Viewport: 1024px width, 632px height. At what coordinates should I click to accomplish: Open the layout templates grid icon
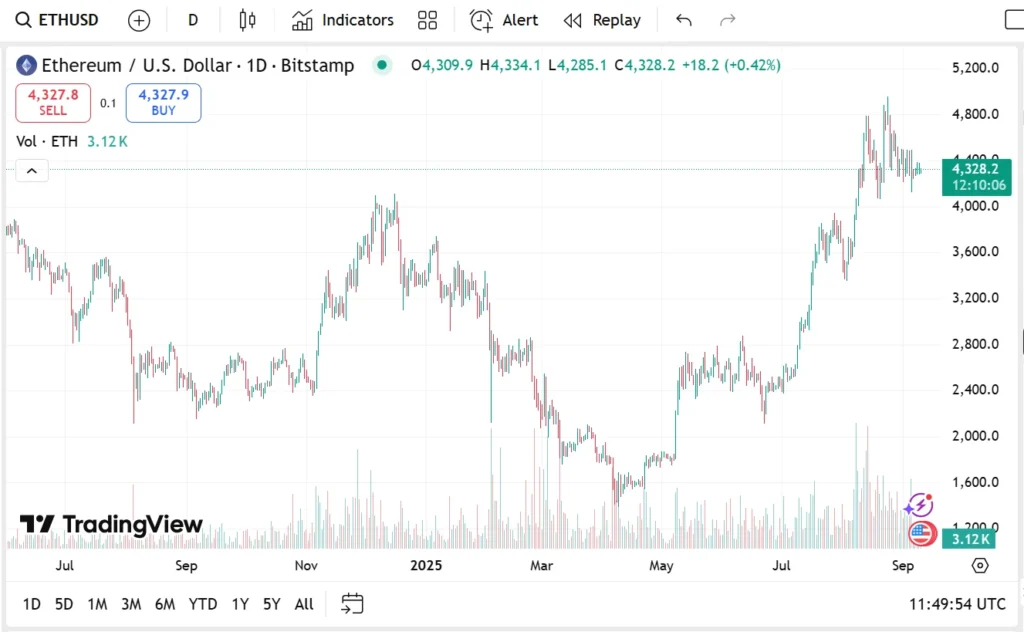(427, 20)
